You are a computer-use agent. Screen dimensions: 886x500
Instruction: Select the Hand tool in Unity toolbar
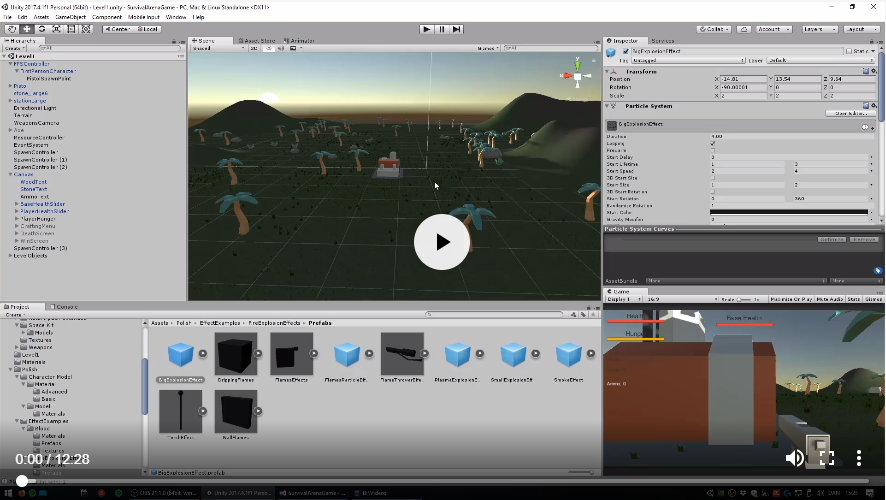click(11, 29)
